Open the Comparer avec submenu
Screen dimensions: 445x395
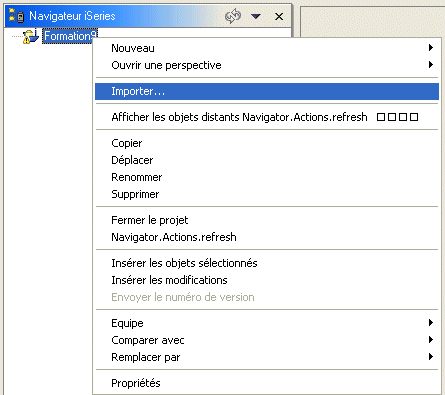[267, 340]
